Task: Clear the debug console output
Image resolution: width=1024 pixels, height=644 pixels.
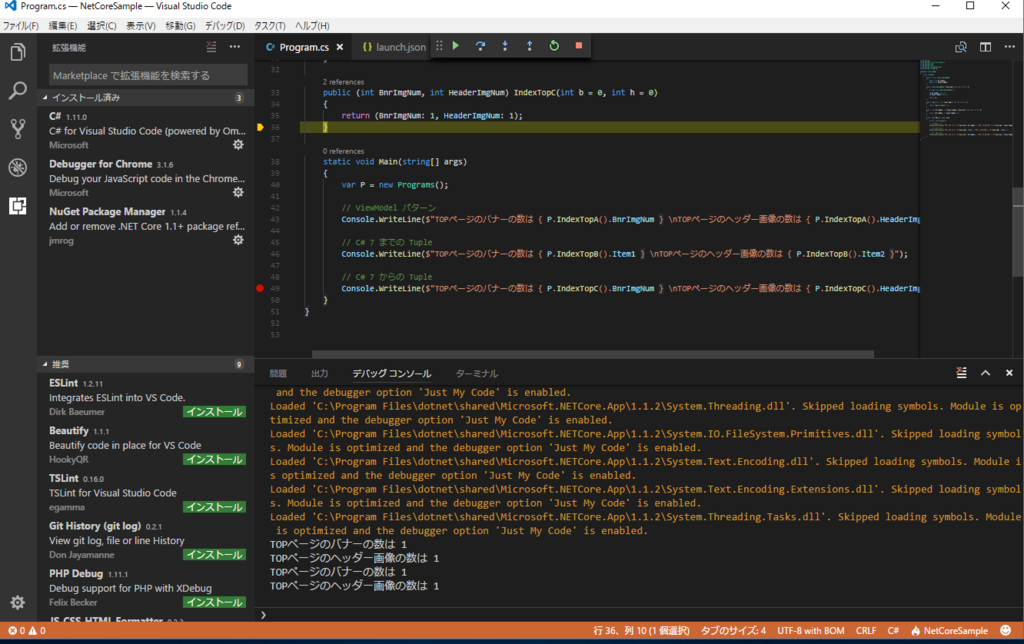Action: 961,373
